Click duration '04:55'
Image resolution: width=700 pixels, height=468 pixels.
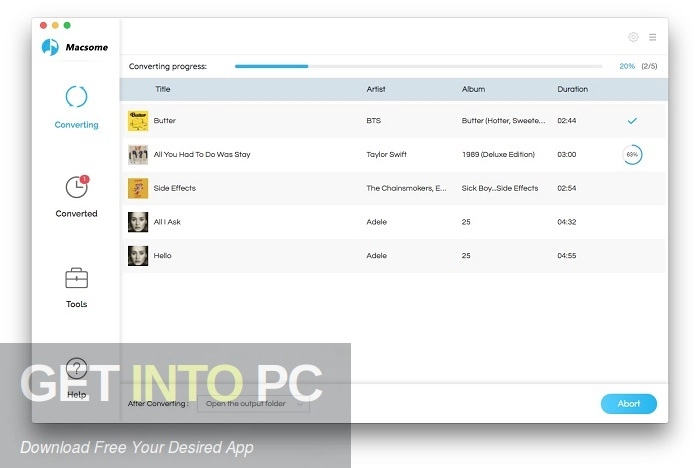click(x=567, y=255)
